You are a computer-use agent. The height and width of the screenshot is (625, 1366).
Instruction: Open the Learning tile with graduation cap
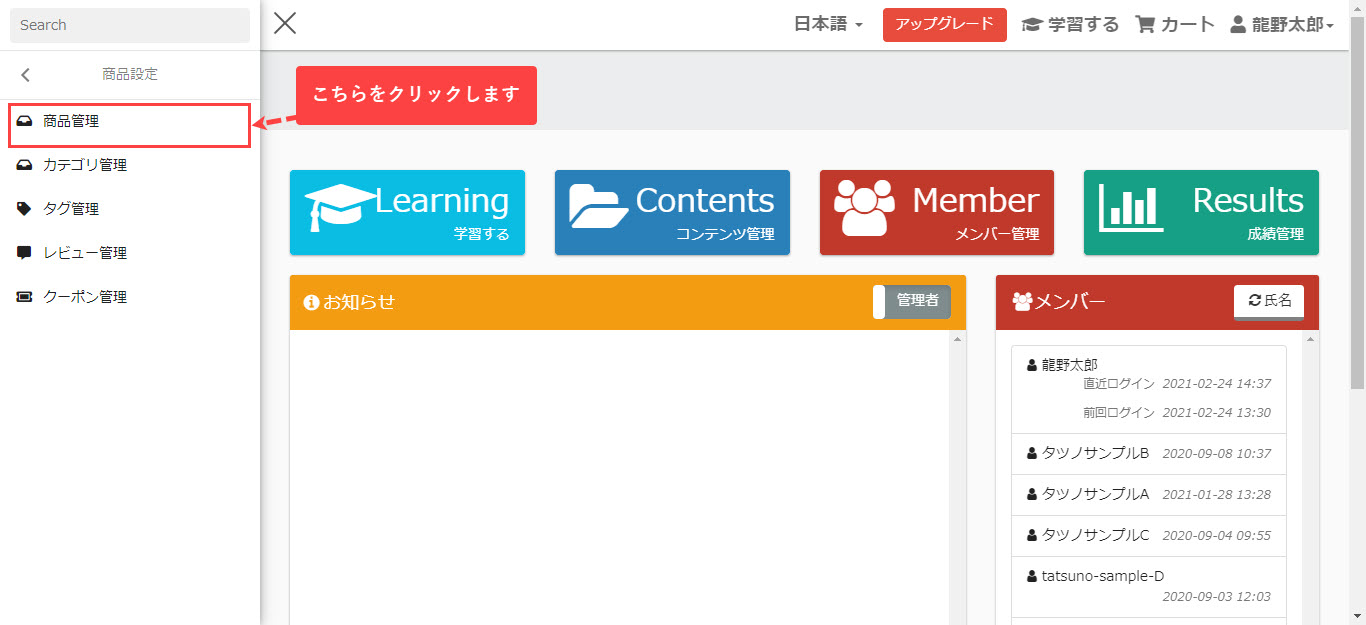[x=407, y=212]
